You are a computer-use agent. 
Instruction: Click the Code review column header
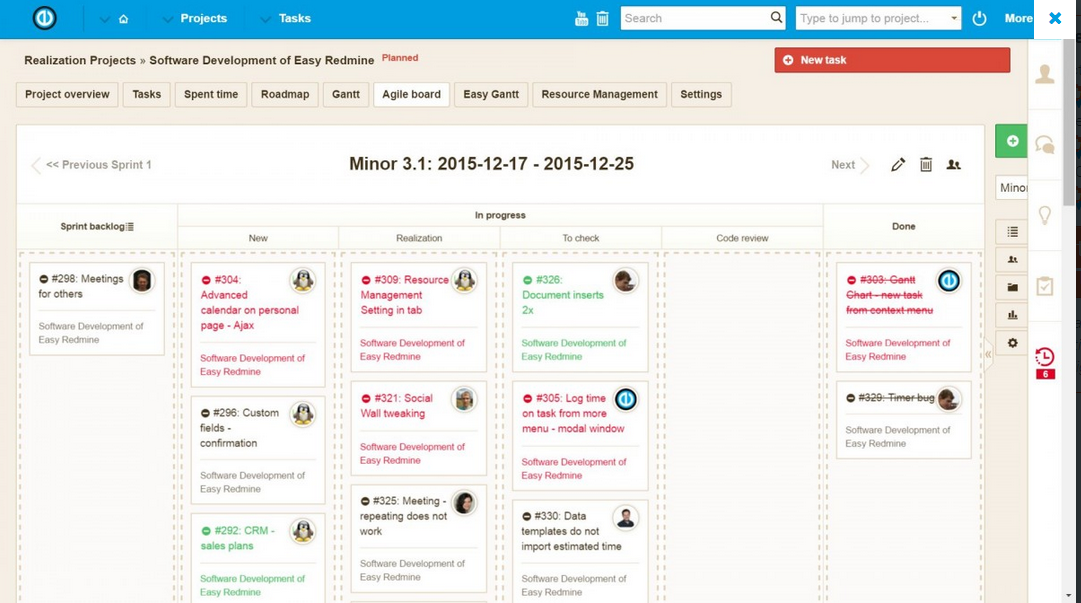point(742,238)
